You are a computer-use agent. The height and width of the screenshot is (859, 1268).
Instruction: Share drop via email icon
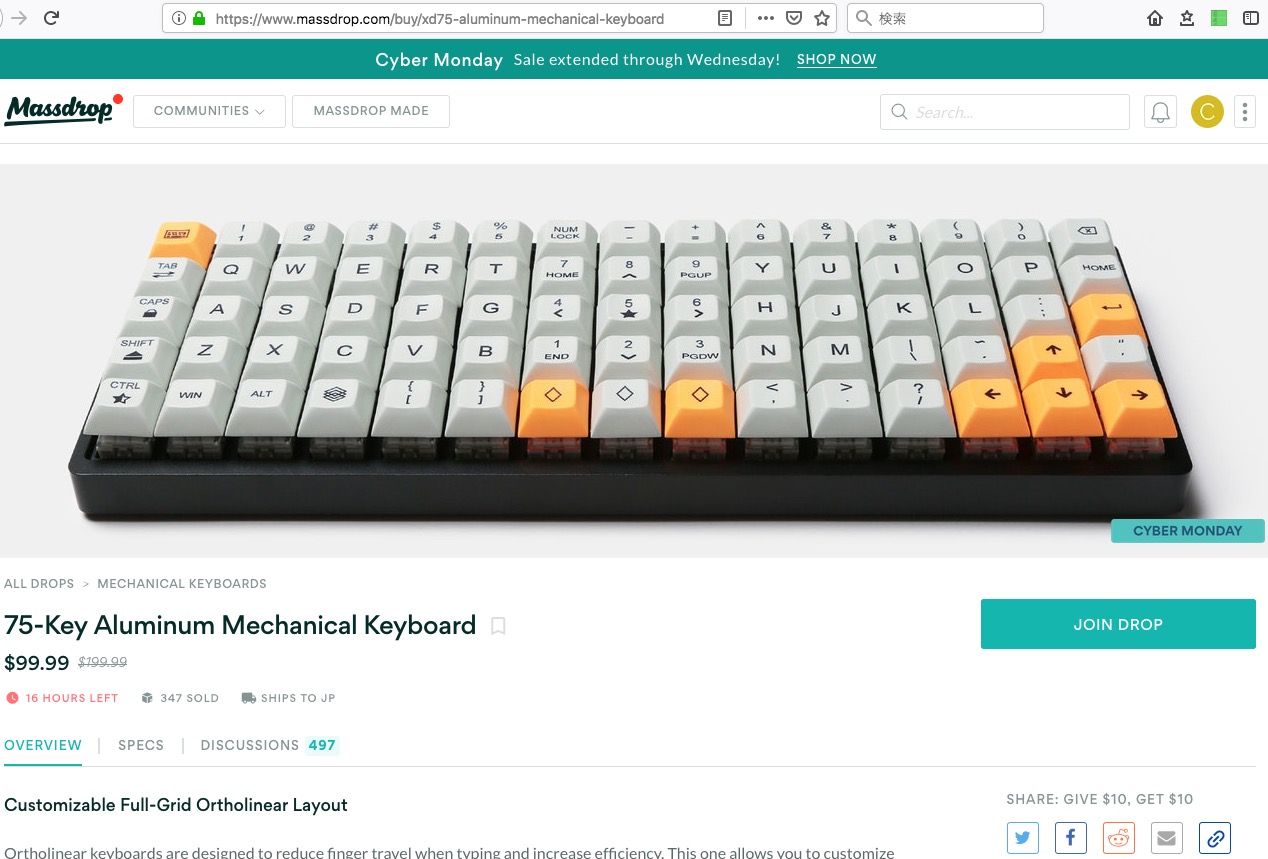(1167, 838)
